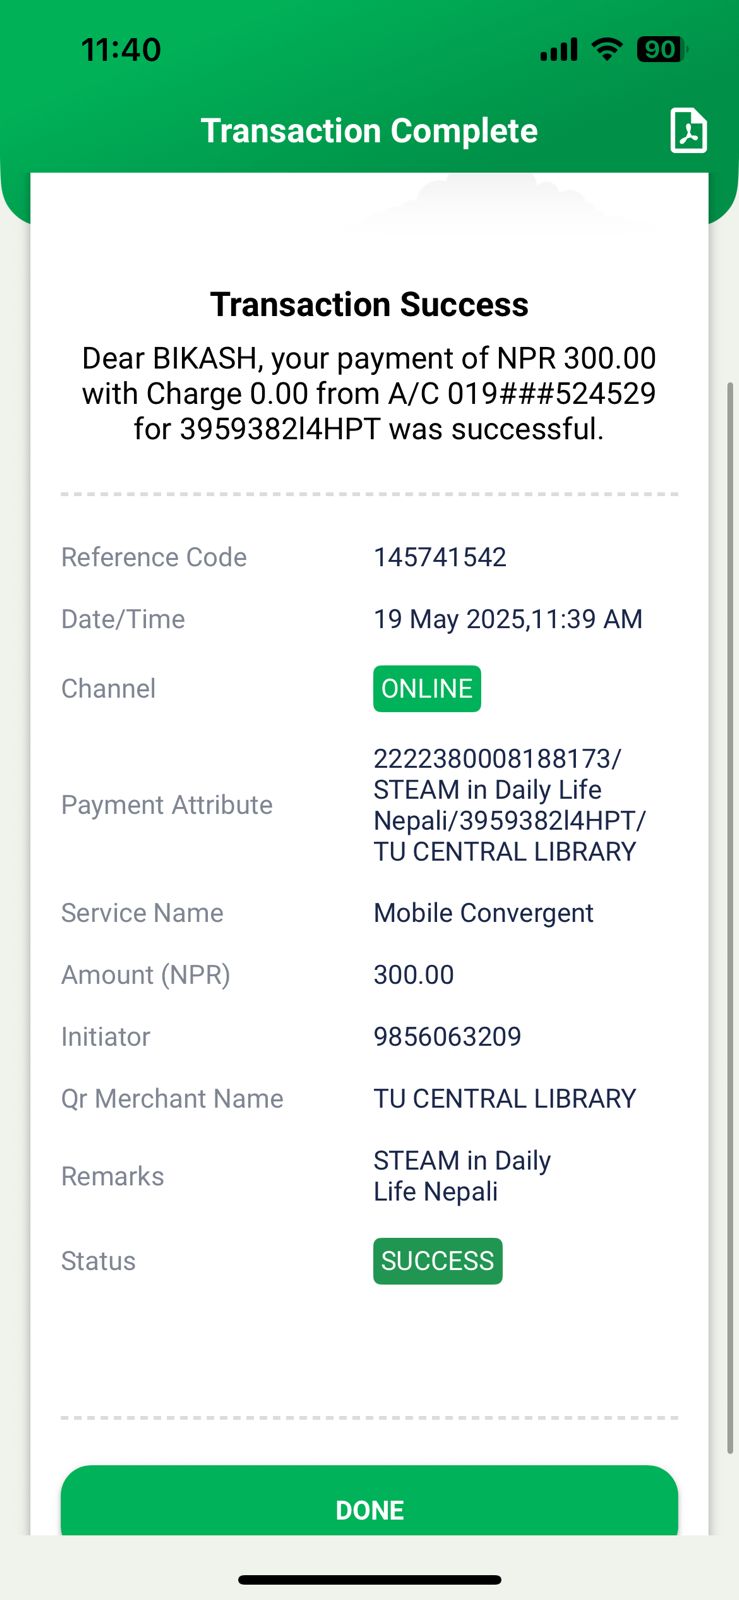Tap the Amount value 300.00
Screen dimensions: 739x1600
tap(414, 975)
